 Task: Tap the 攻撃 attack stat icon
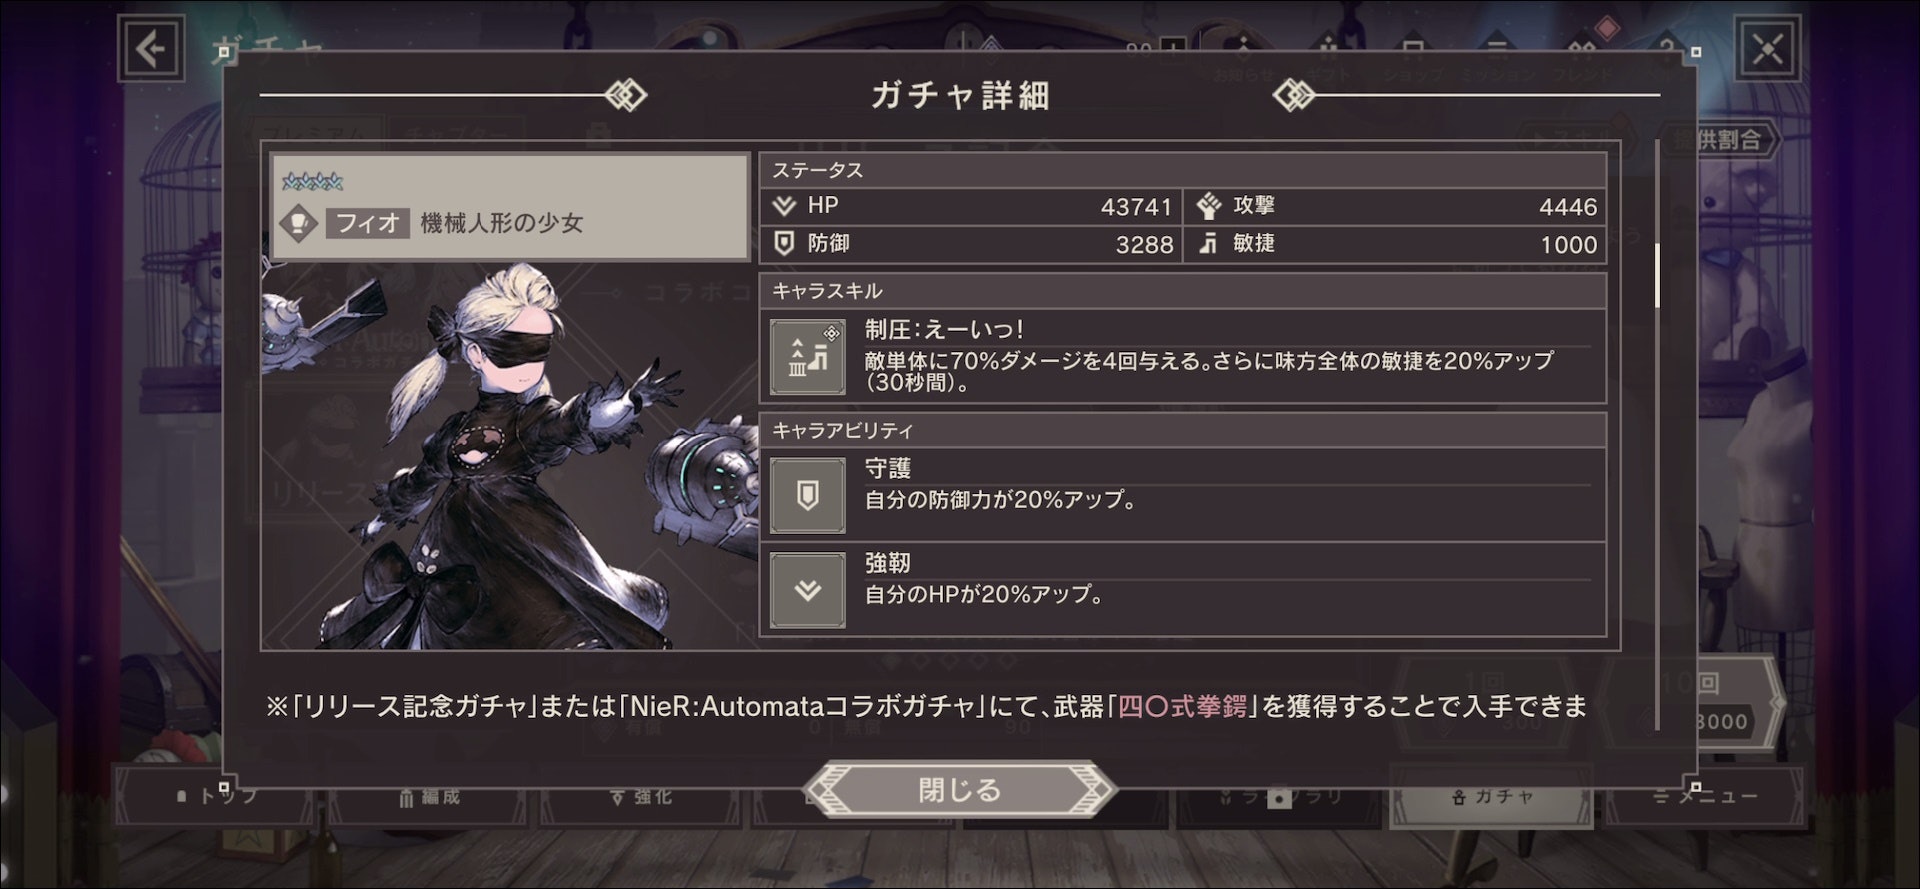[1209, 206]
